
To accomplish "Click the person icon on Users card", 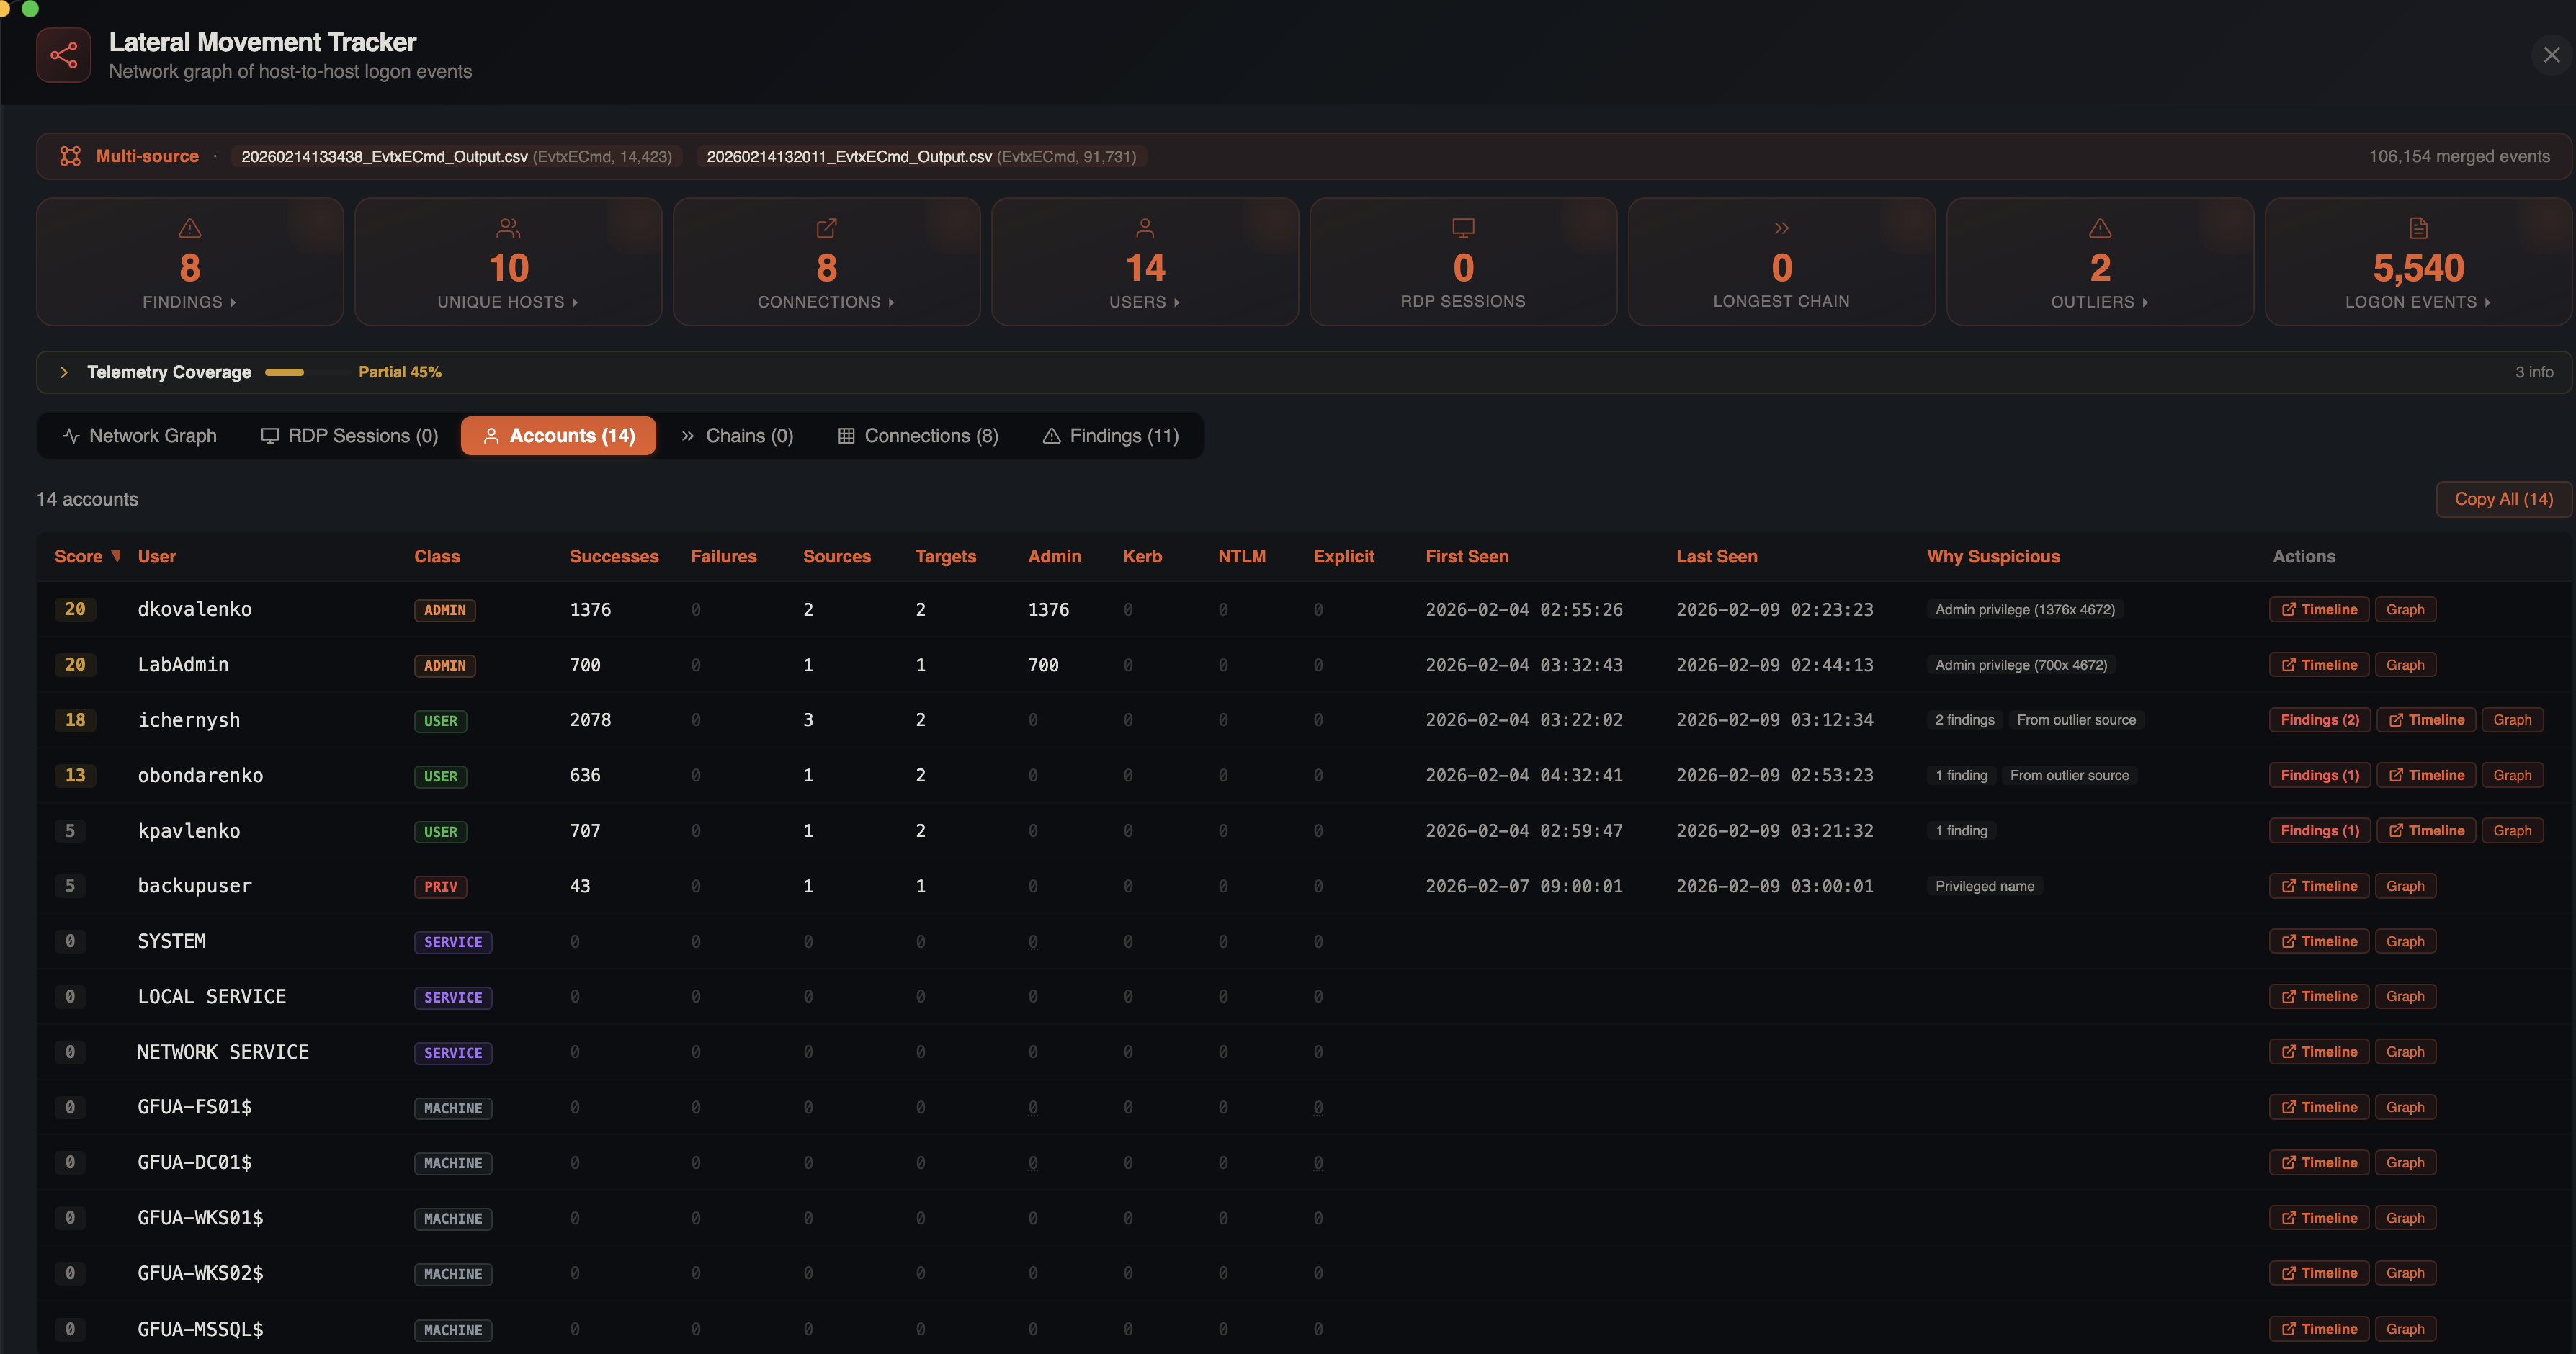I will coord(1145,228).
